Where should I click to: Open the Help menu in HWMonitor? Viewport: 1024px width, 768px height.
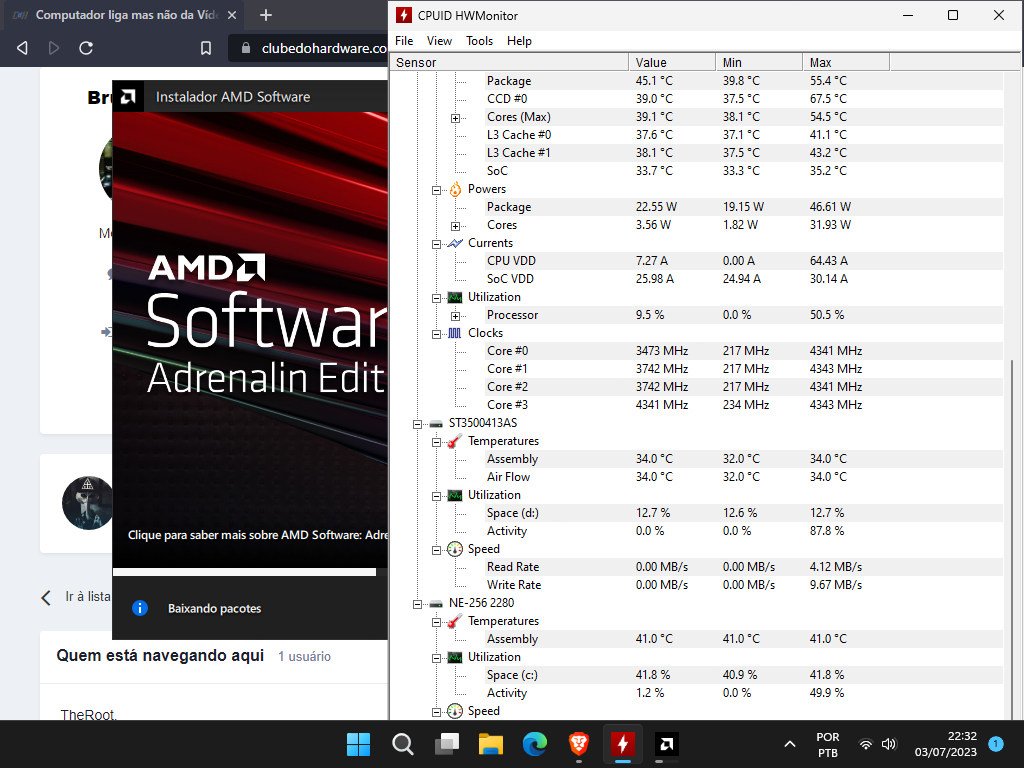coord(519,40)
